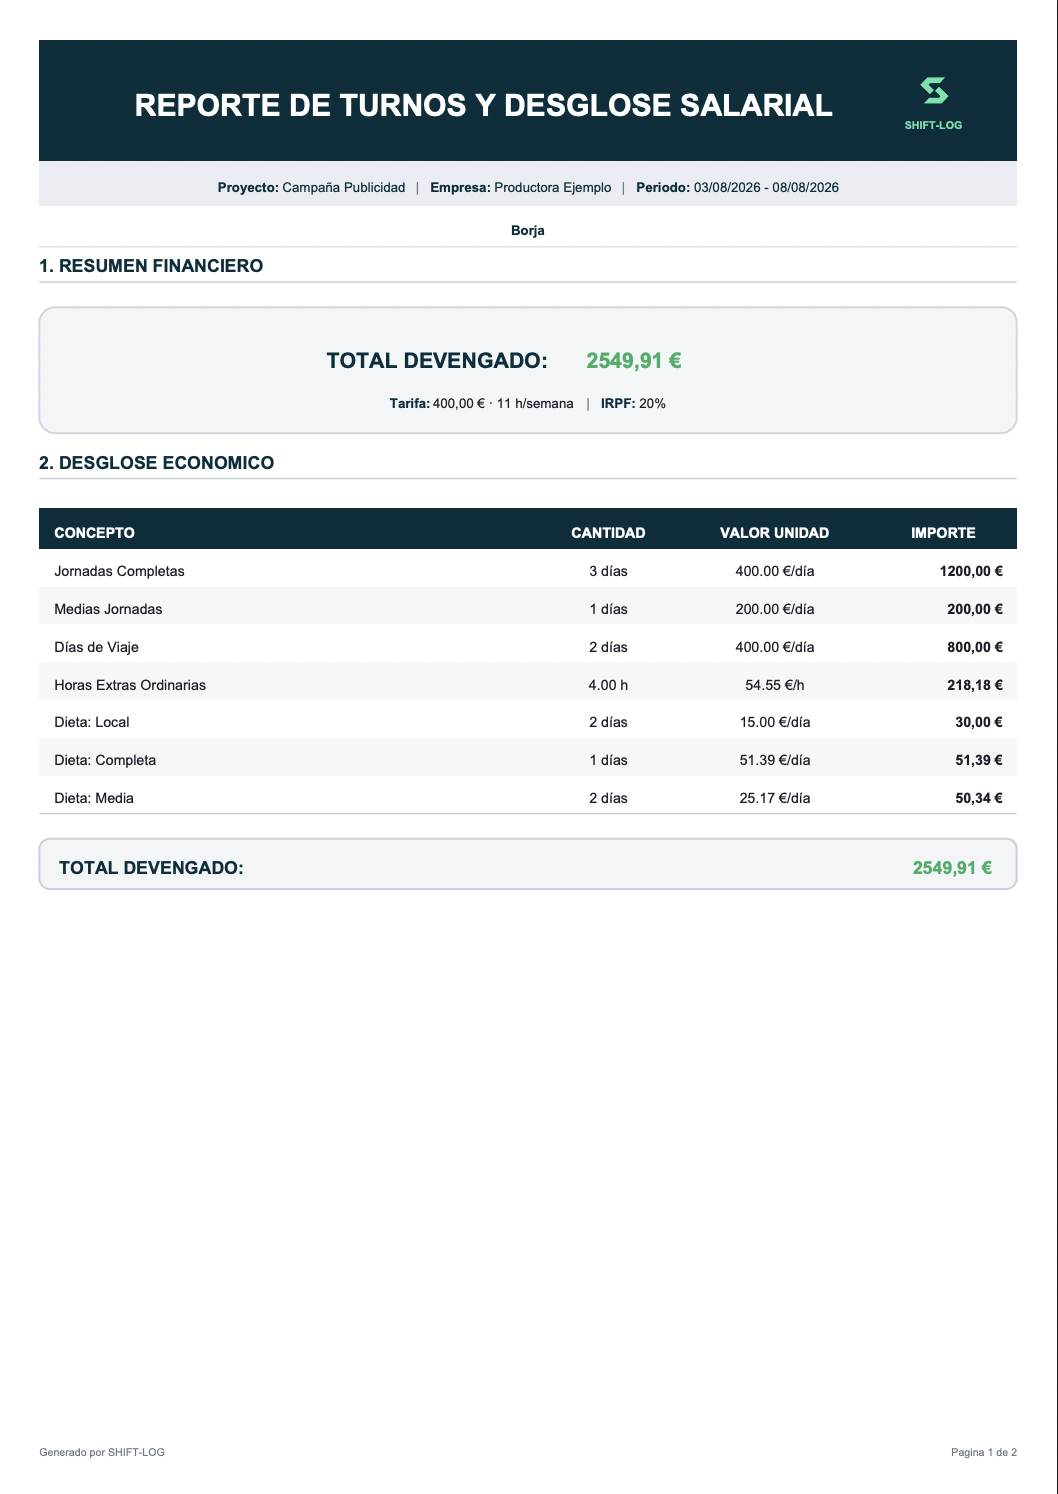Viewport: 1058px width, 1494px height.
Task: Click the '54.55 €/h' unit value
Action: click(x=775, y=686)
